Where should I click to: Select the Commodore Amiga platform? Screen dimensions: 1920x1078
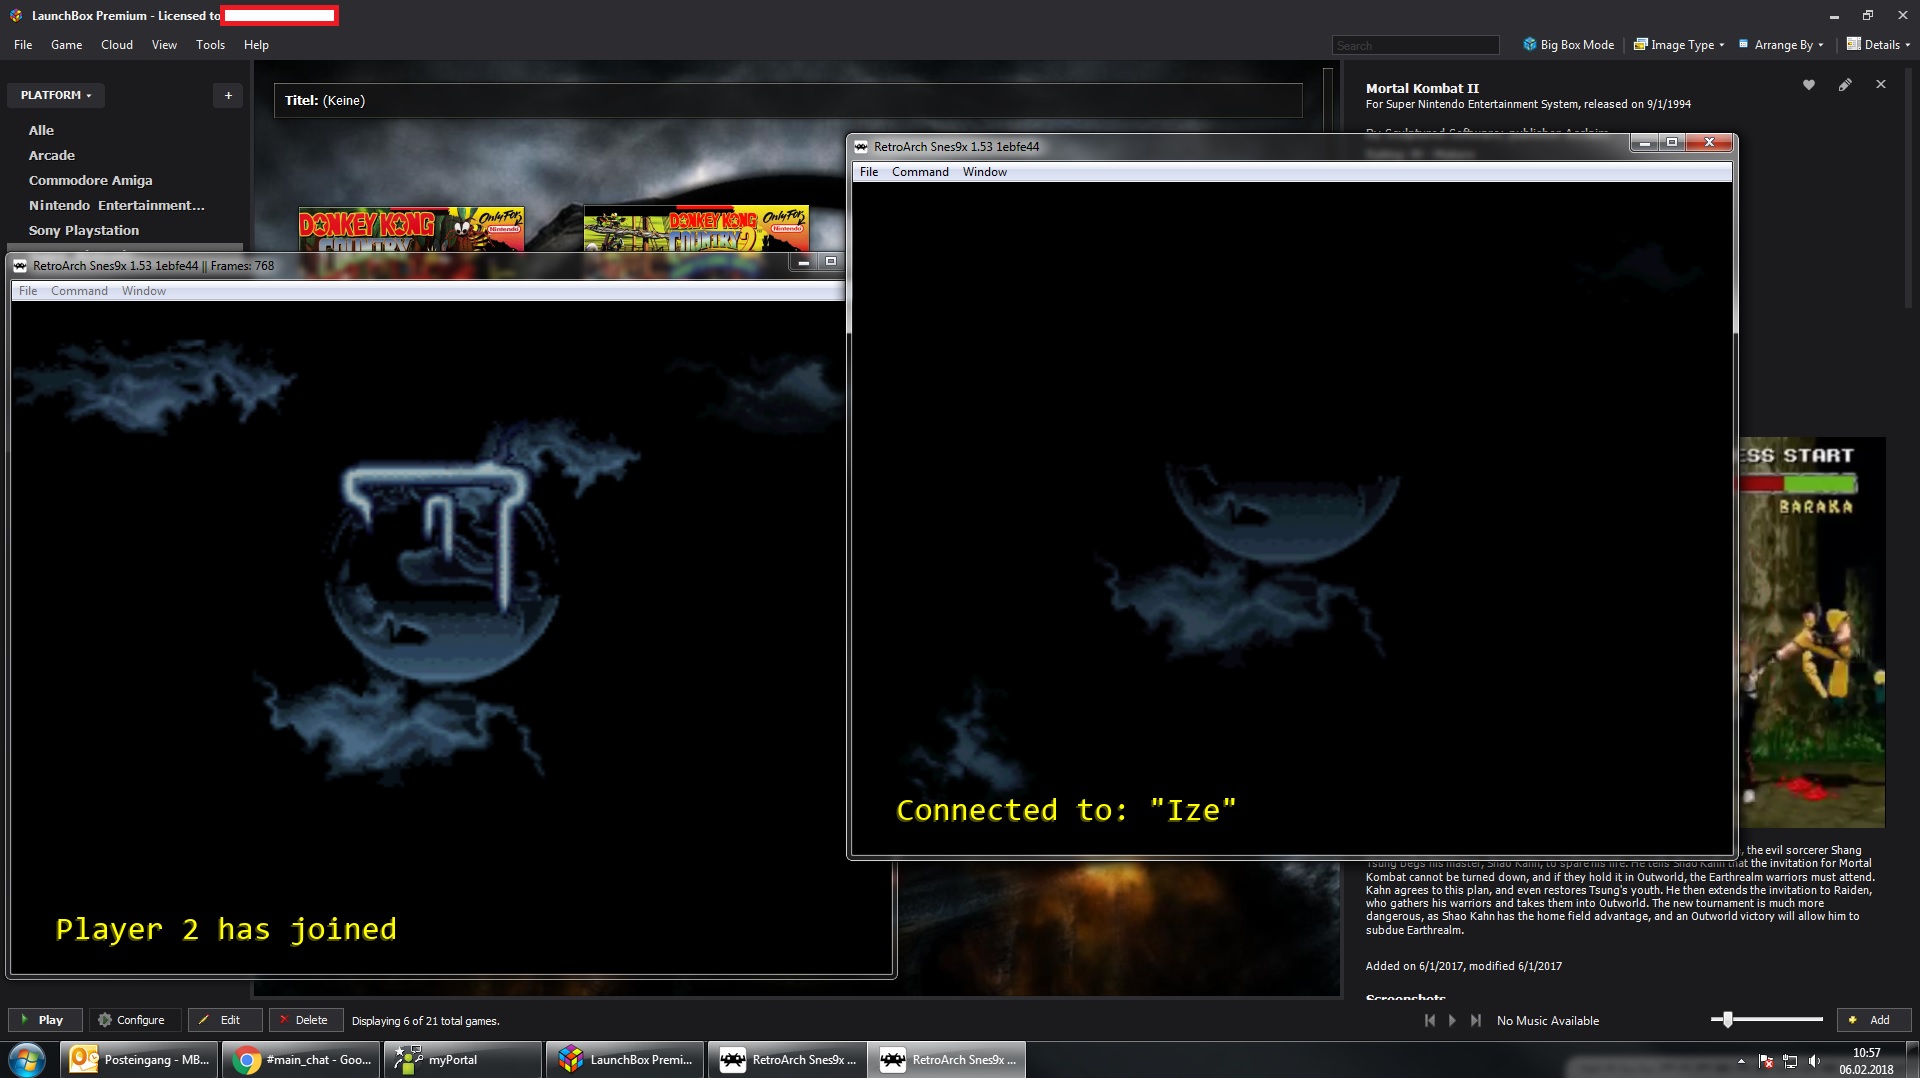coord(91,180)
